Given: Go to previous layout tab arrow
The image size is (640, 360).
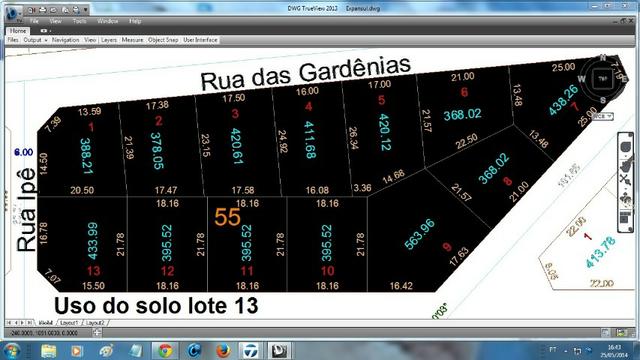Looking at the screenshot, I should tap(16, 322).
